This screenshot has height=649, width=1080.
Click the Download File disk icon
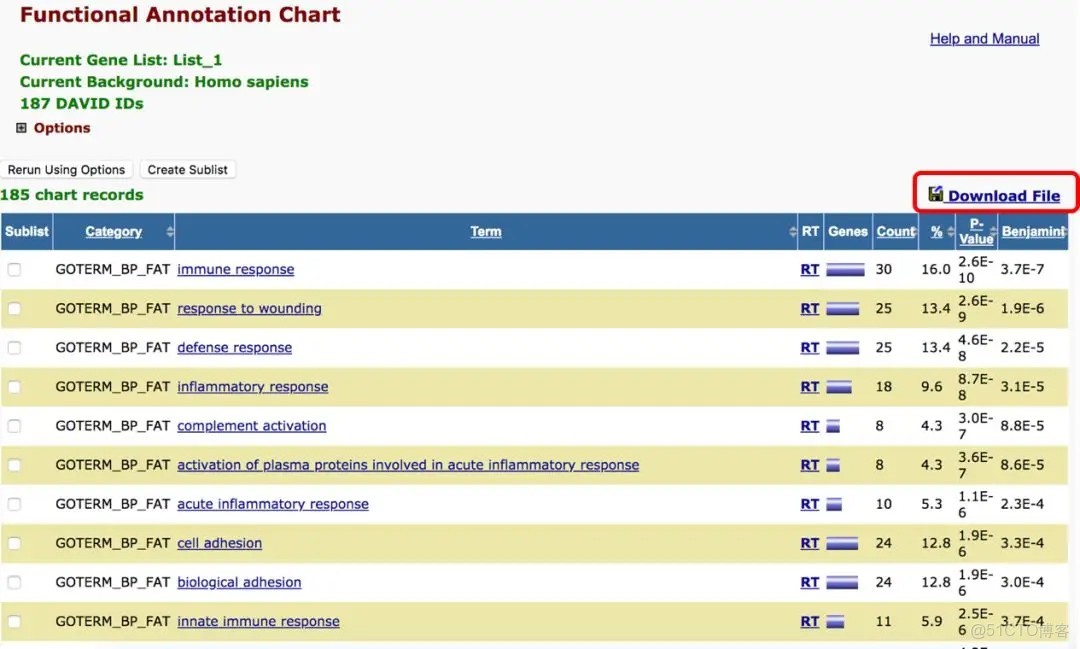point(935,194)
